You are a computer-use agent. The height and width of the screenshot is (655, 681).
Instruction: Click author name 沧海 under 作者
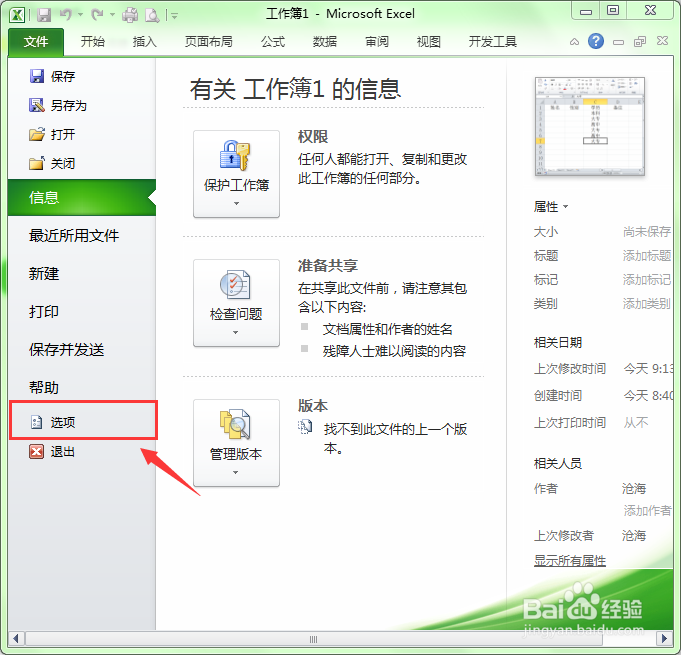[634, 488]
